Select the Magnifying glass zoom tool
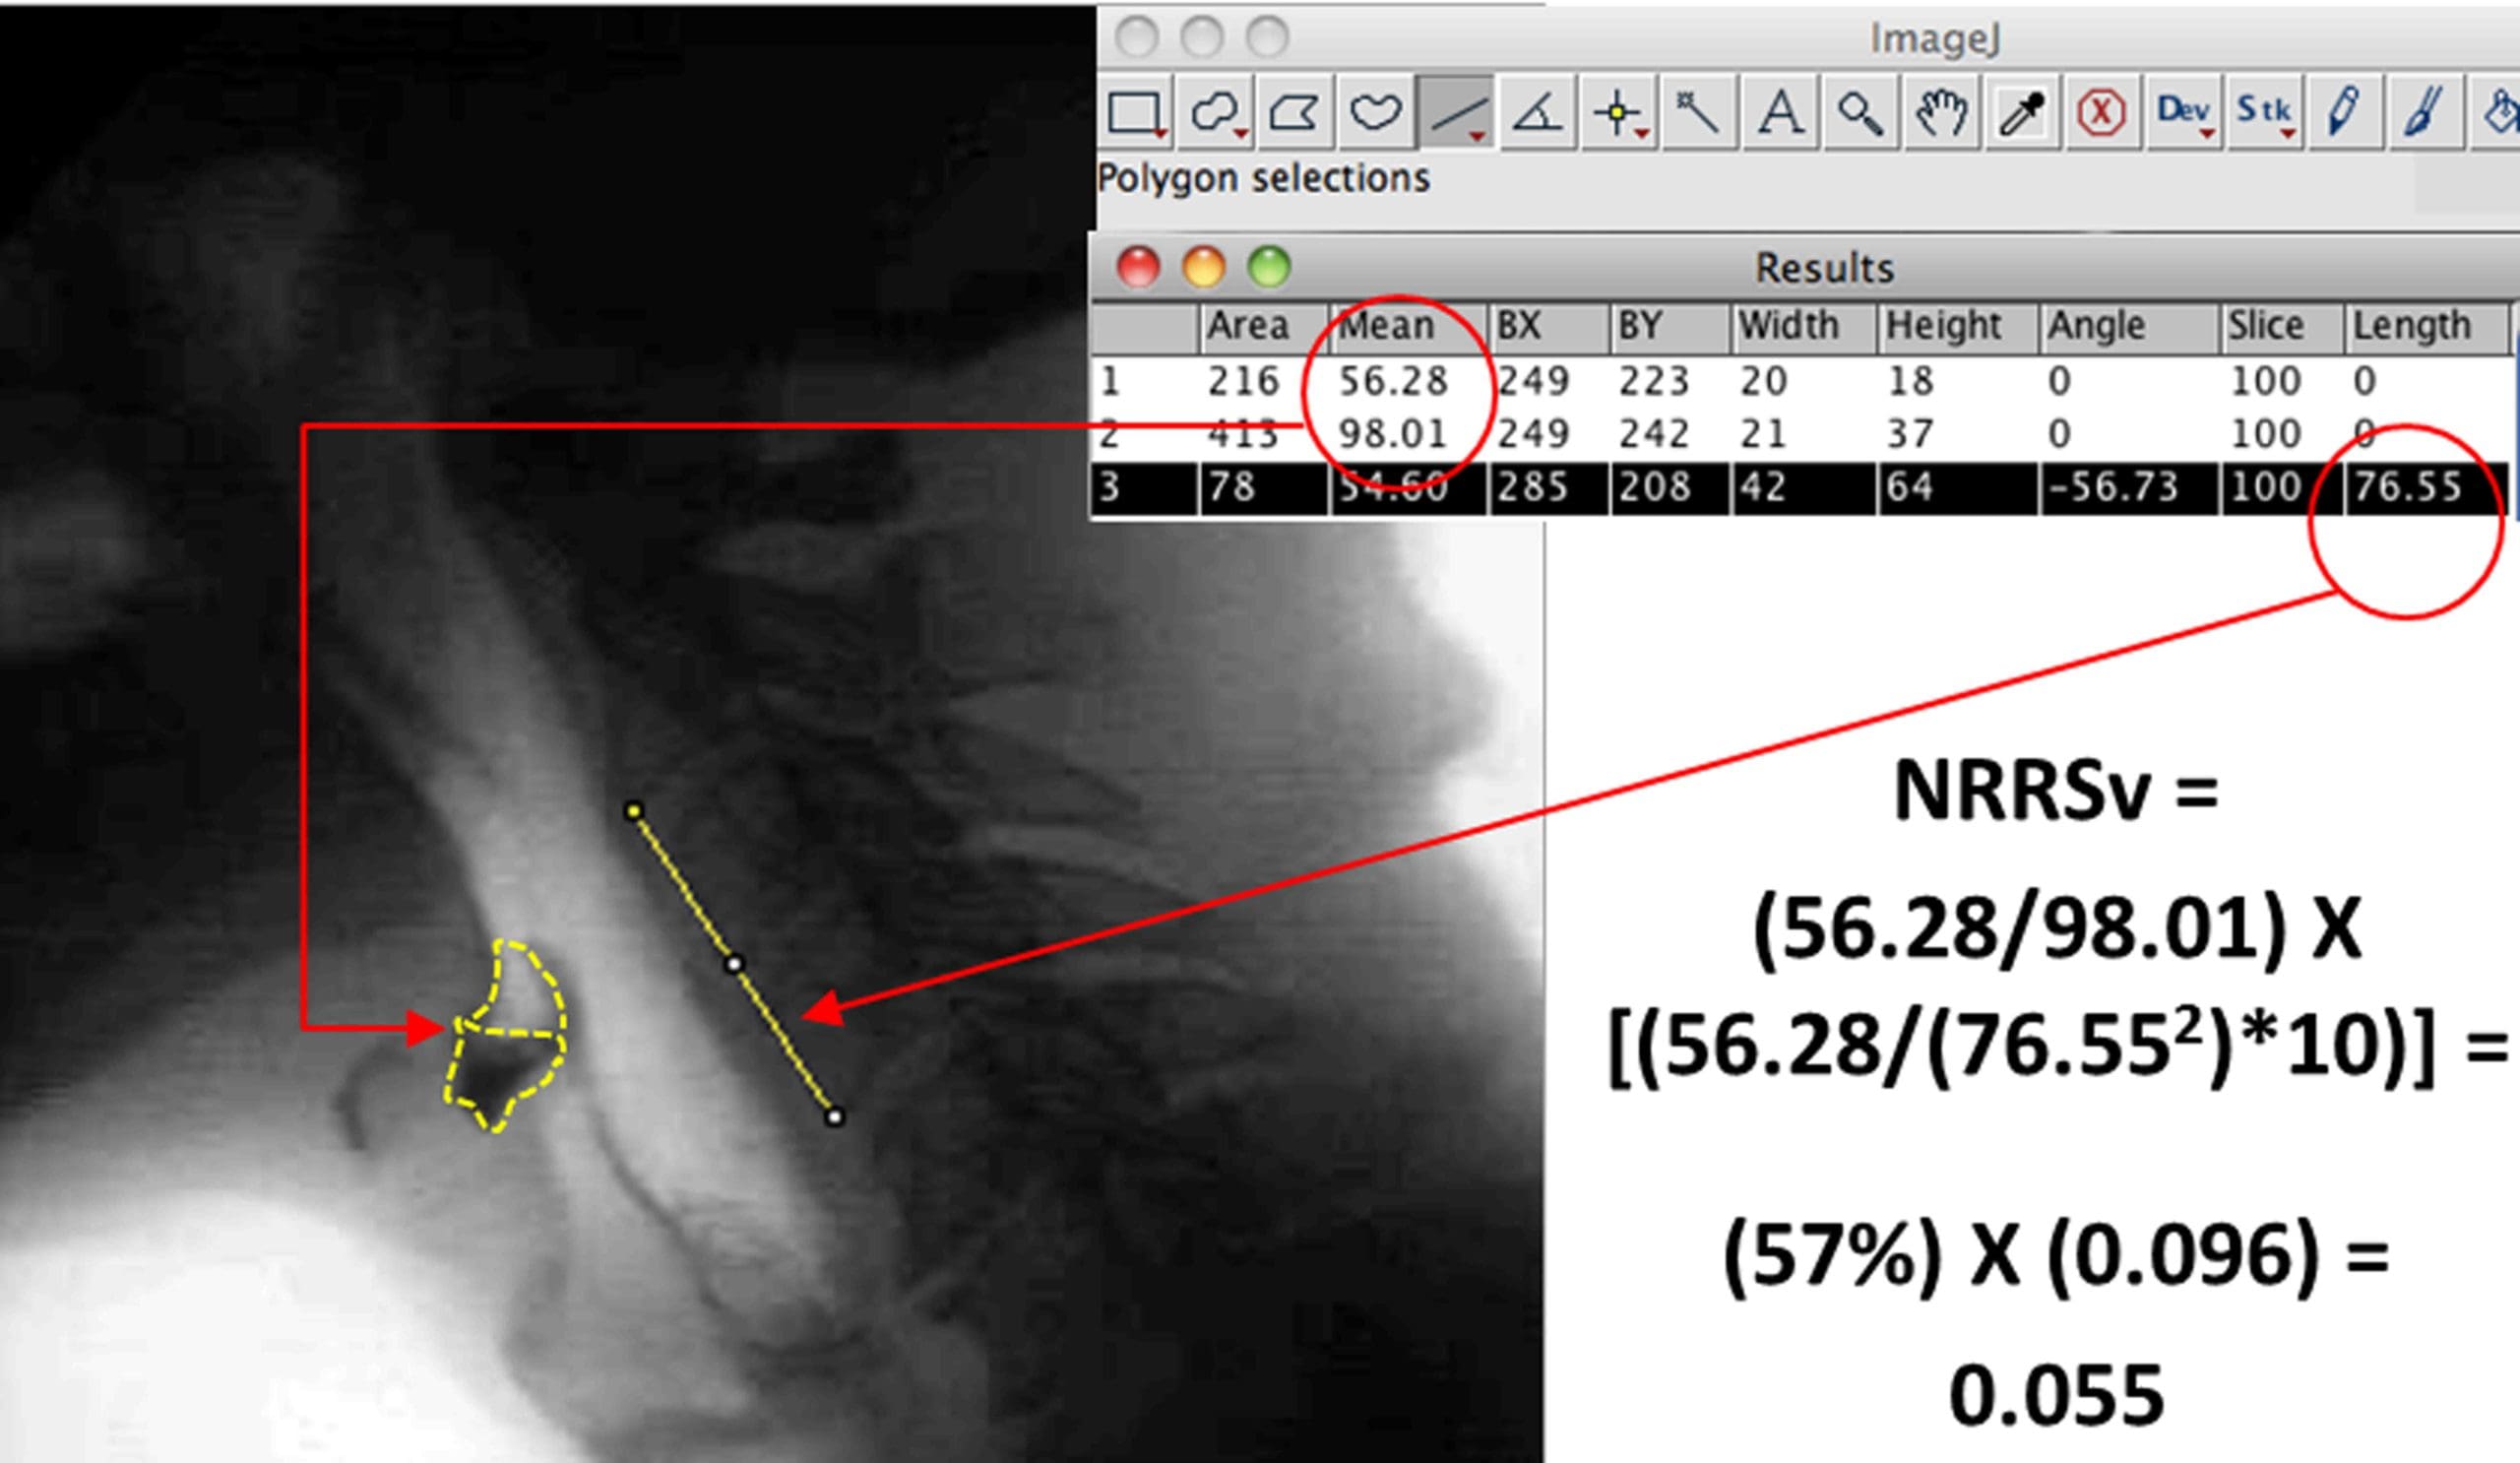The height and width of the screenshot is (1463, 2520). click(1860, 112)
